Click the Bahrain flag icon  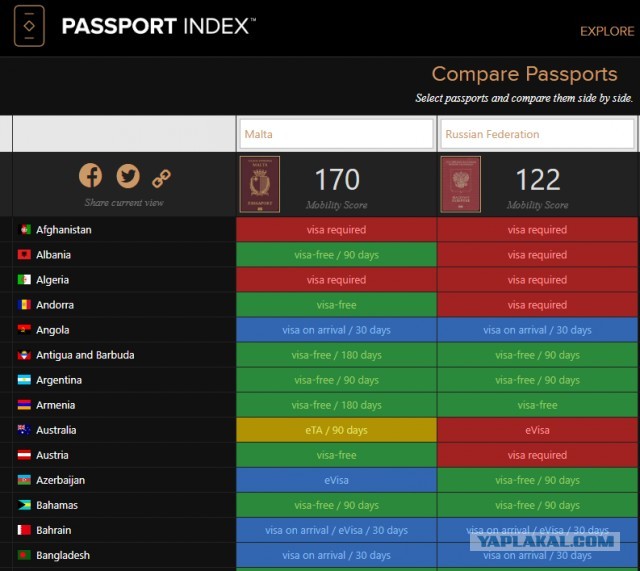point(24,530)
